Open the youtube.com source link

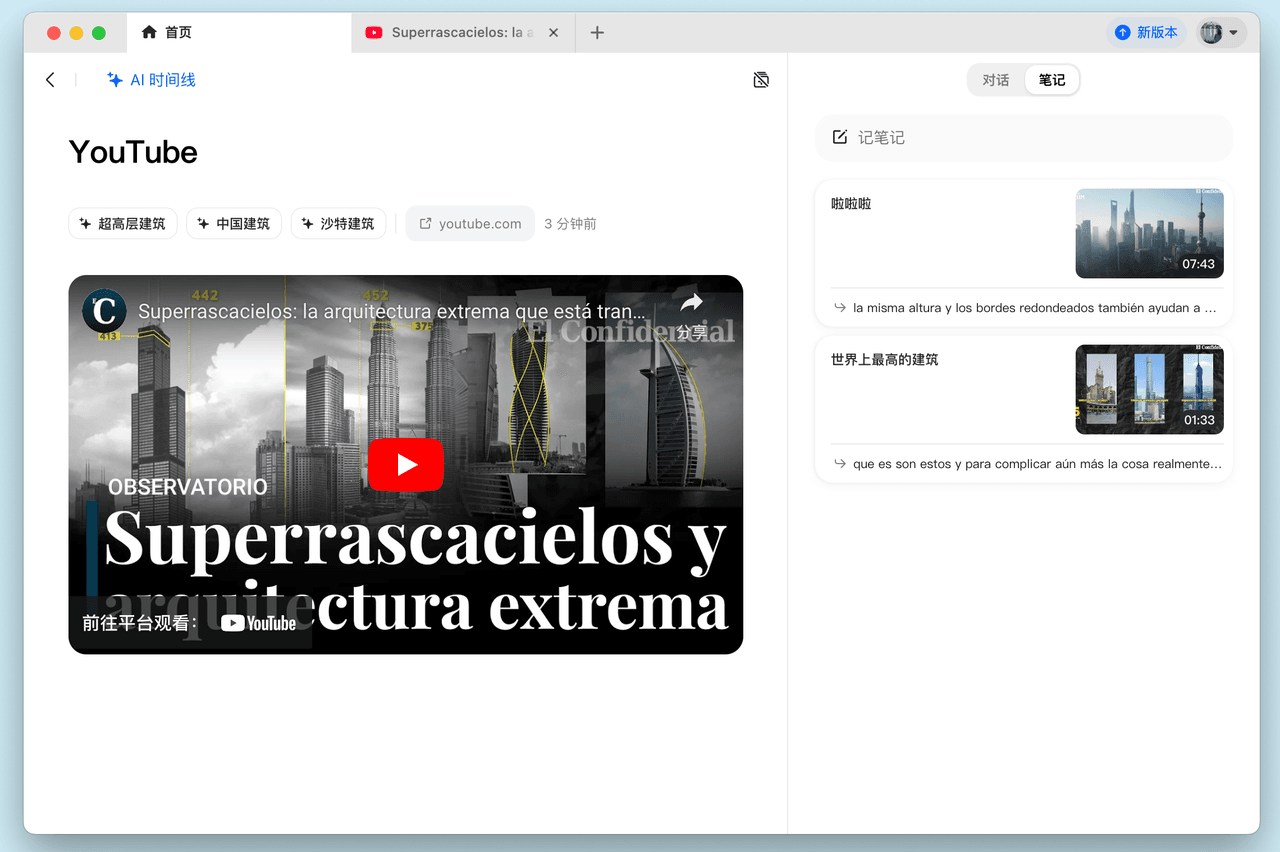coord(470,224)
